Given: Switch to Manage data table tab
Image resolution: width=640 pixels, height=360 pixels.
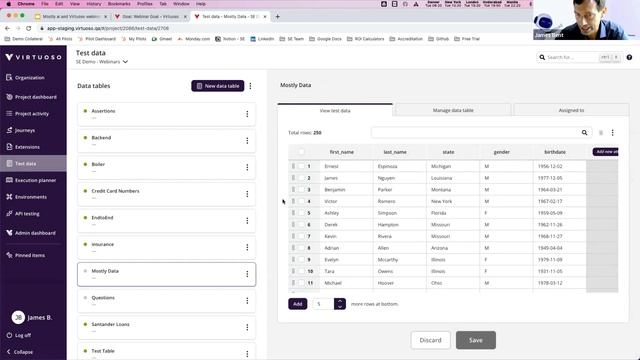Looking at the screenshot, I should click(453, 110).
